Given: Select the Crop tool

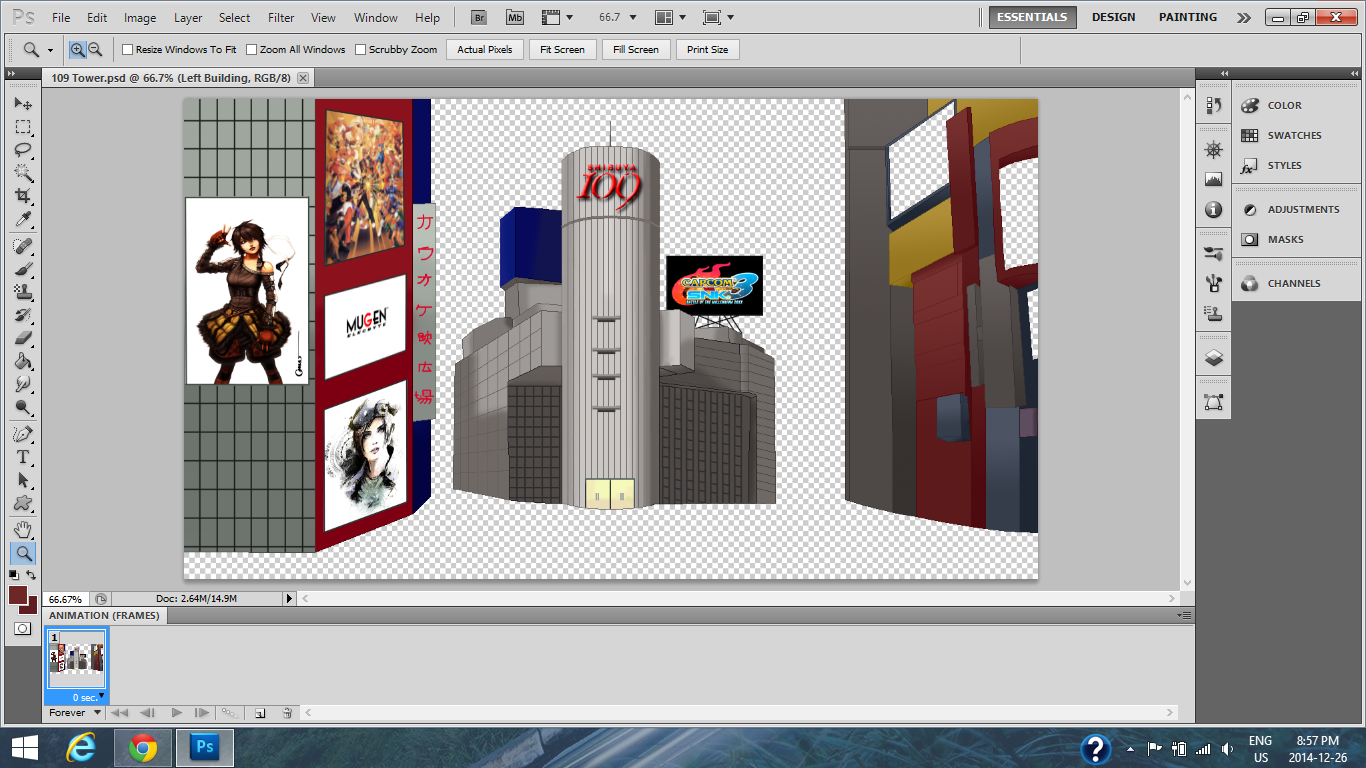Looking at the screenshot, I should click(23, 196).
